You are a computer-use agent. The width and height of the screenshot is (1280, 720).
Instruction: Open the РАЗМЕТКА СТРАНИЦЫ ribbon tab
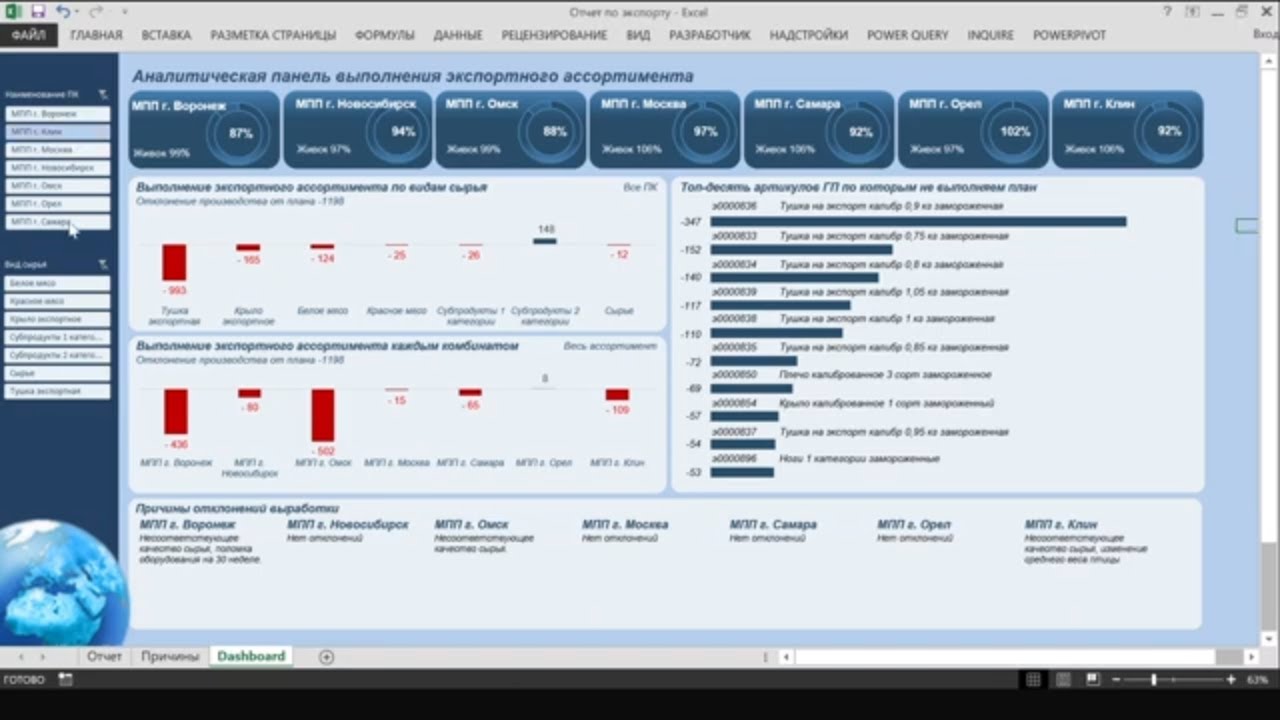click(x=273, y=35)
